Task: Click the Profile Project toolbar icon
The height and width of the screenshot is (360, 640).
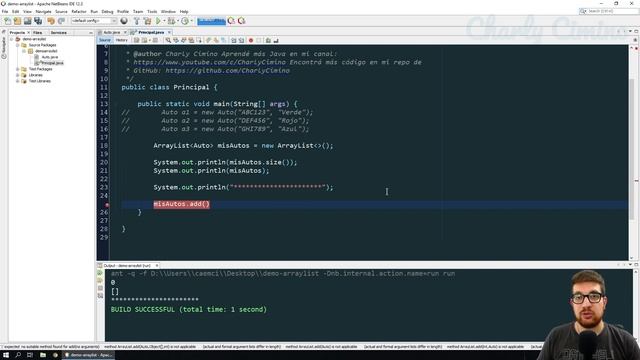Action: coord(185,21)
